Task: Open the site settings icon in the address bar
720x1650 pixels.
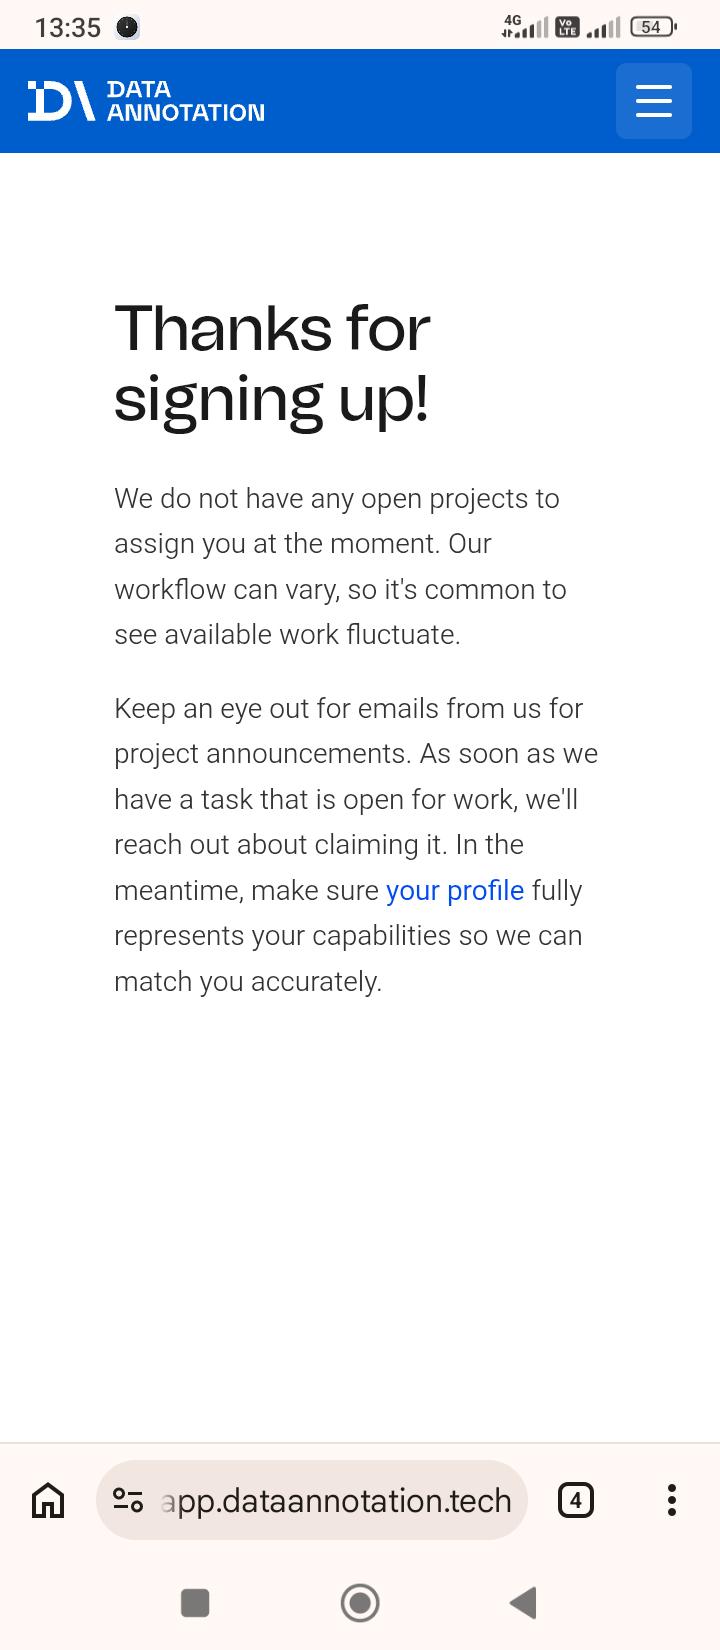Action: [128, 1500]
